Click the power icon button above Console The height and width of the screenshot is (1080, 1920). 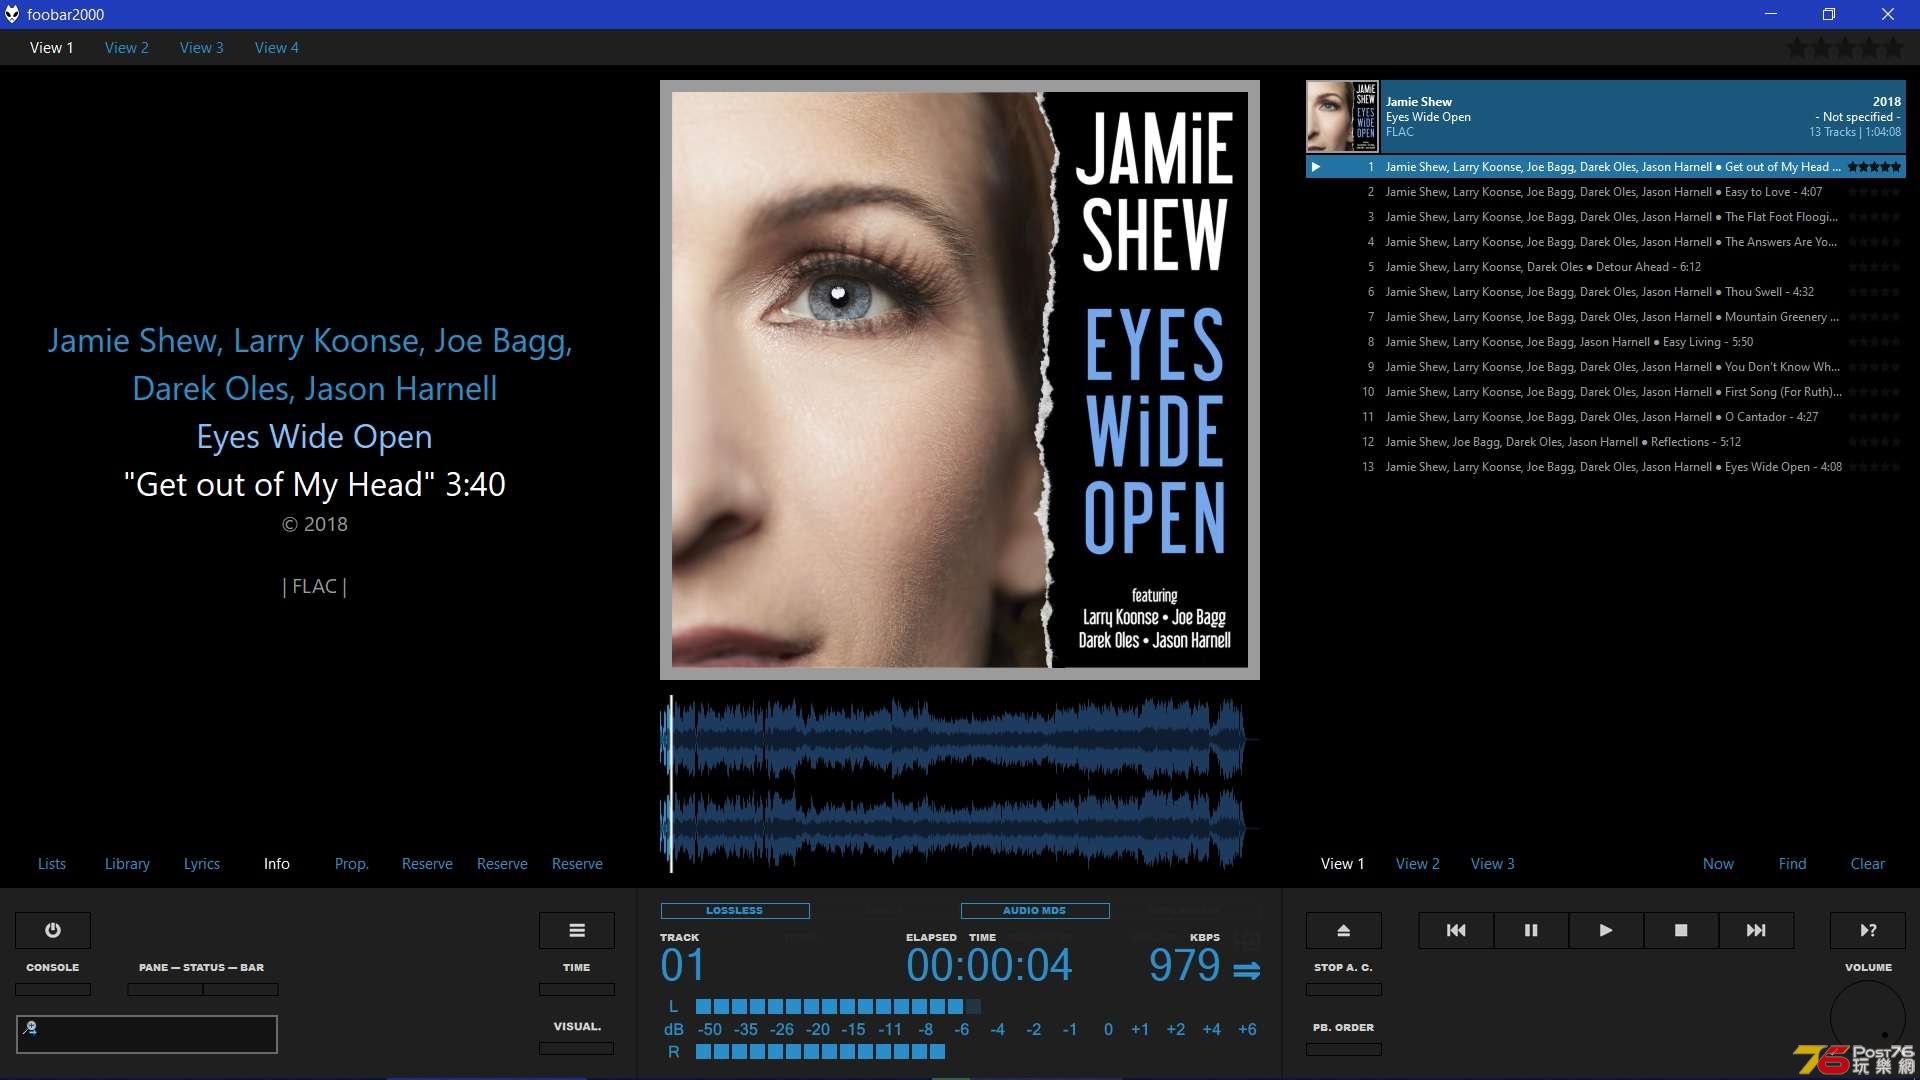tap(53, 930)
